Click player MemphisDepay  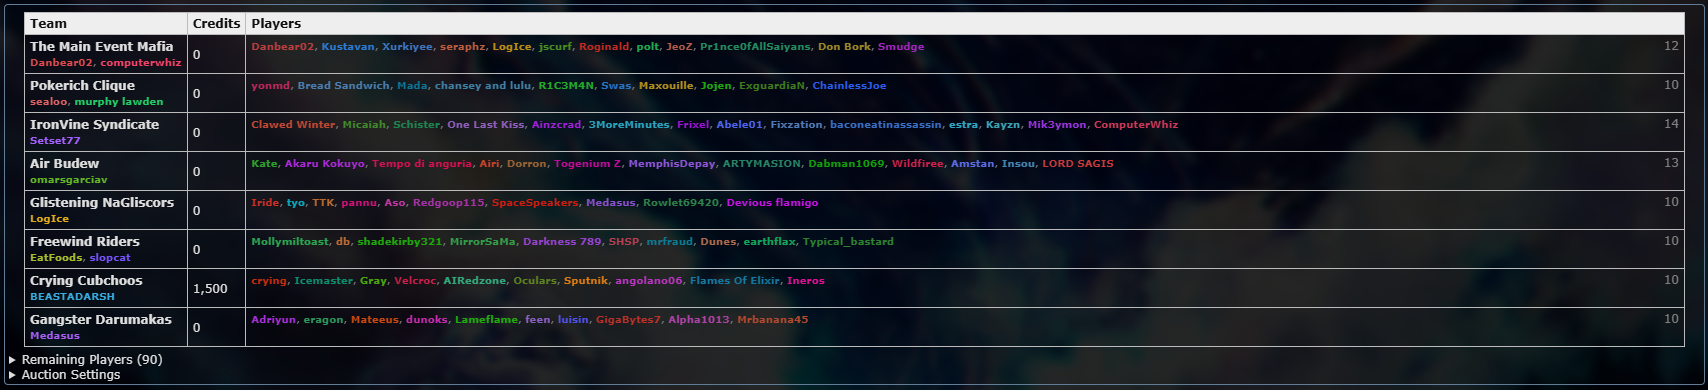pos(672,164)
